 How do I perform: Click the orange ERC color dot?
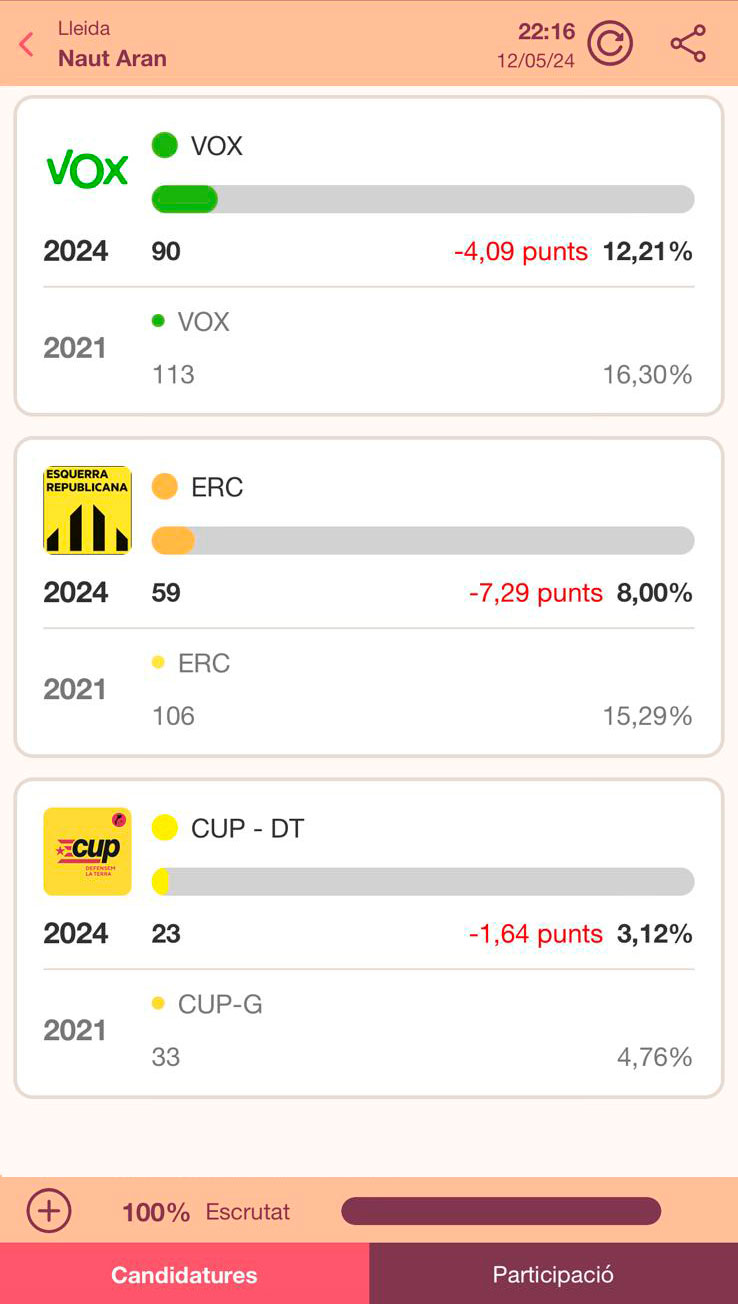tap(165, 487)
